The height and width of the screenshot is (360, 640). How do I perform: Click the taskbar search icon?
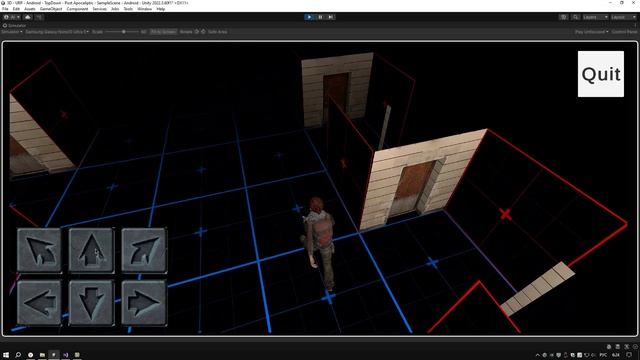coord(18,355)
